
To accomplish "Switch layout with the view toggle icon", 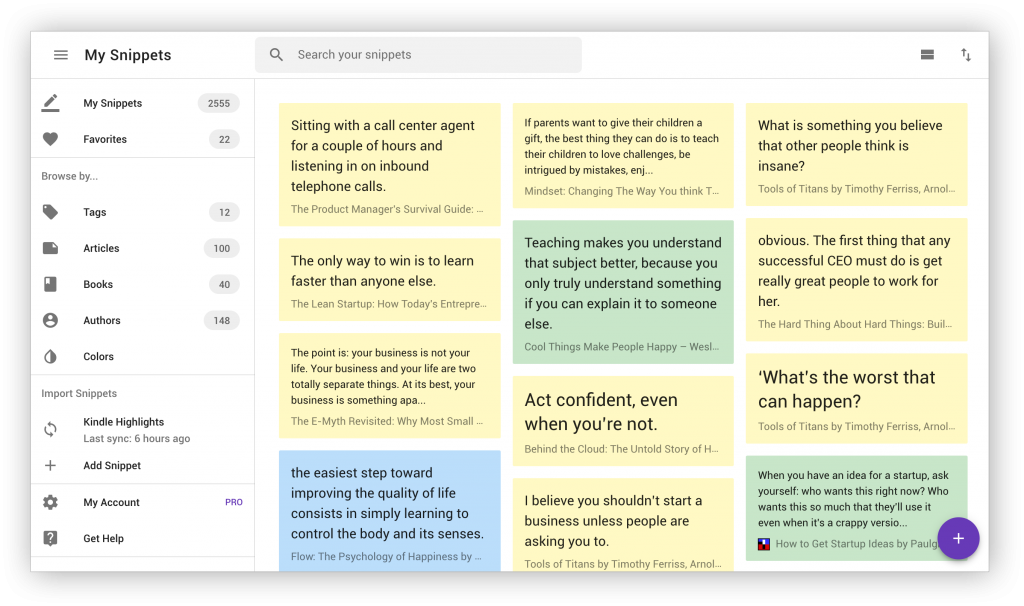I will coord(927,55).
